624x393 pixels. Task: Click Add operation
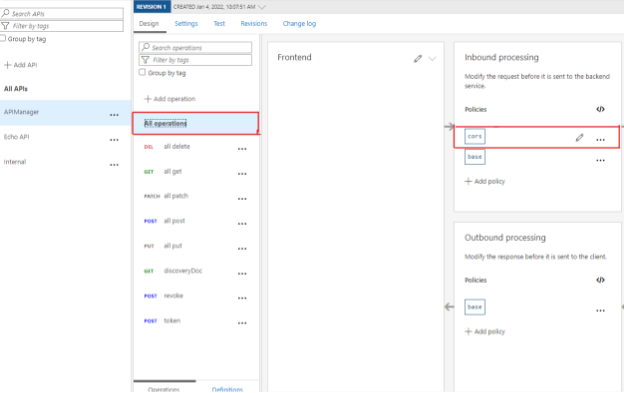tap(170, 99)
